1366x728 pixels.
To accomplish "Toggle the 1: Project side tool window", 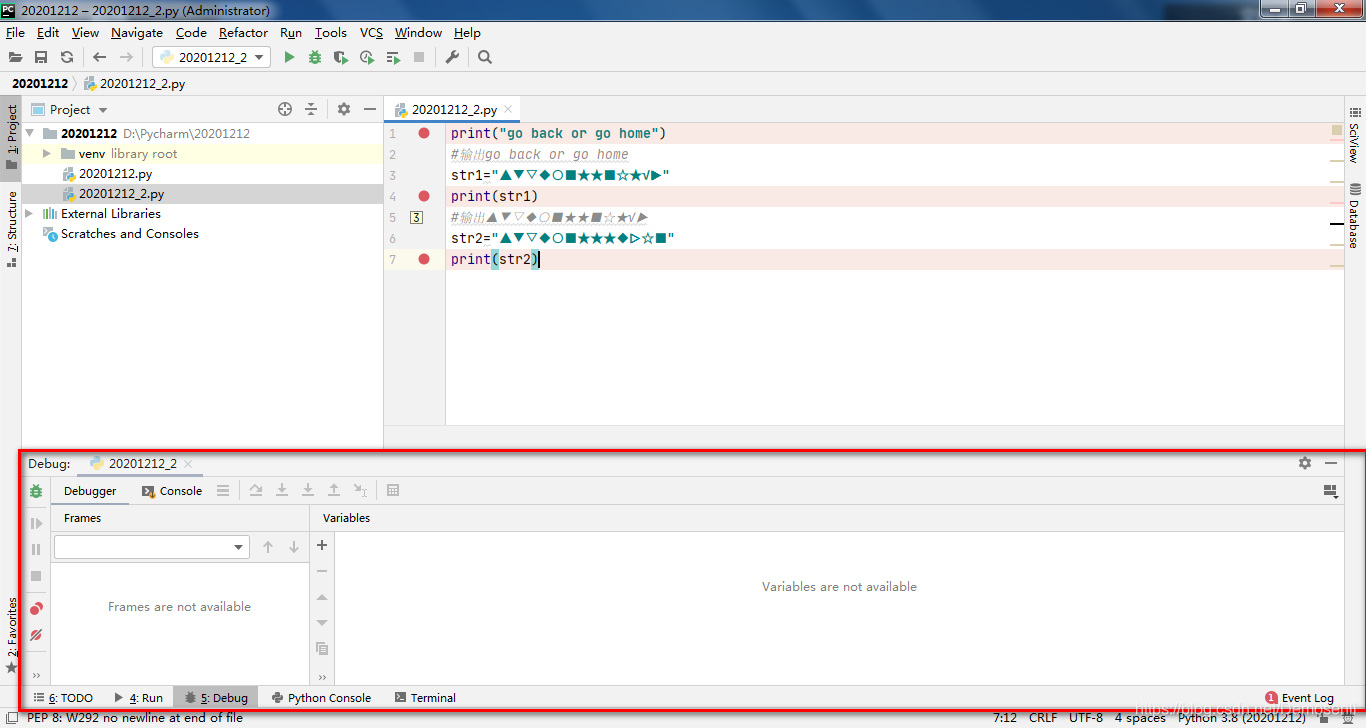I will coord(11,137).
